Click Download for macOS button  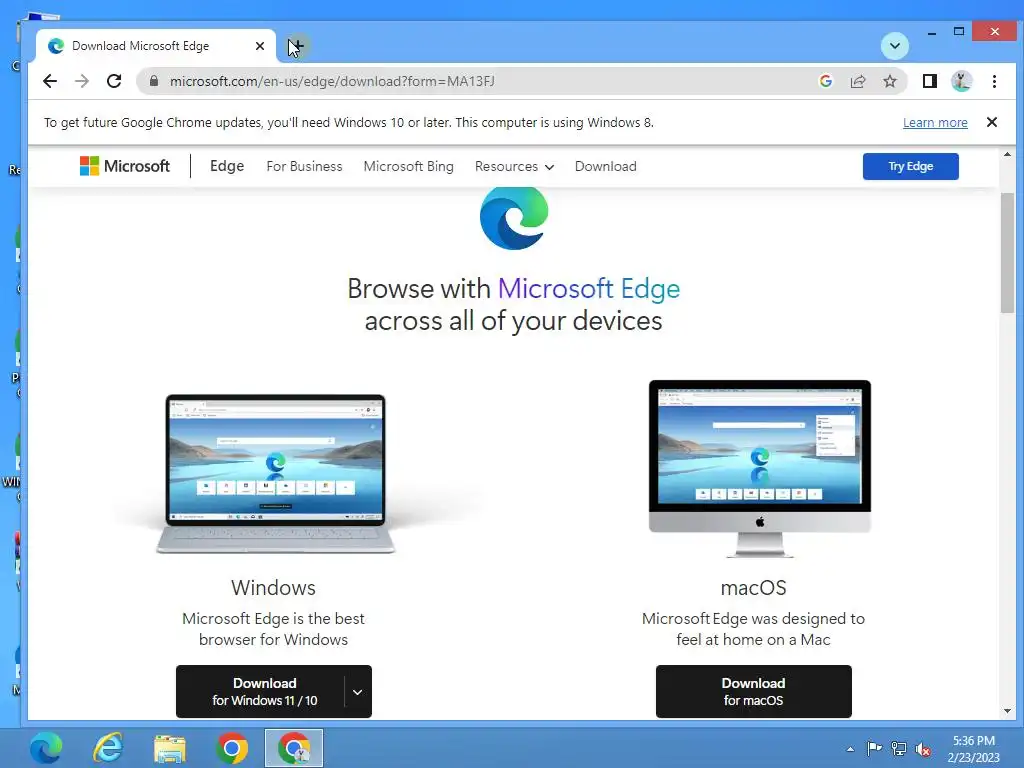pos(753,691)
